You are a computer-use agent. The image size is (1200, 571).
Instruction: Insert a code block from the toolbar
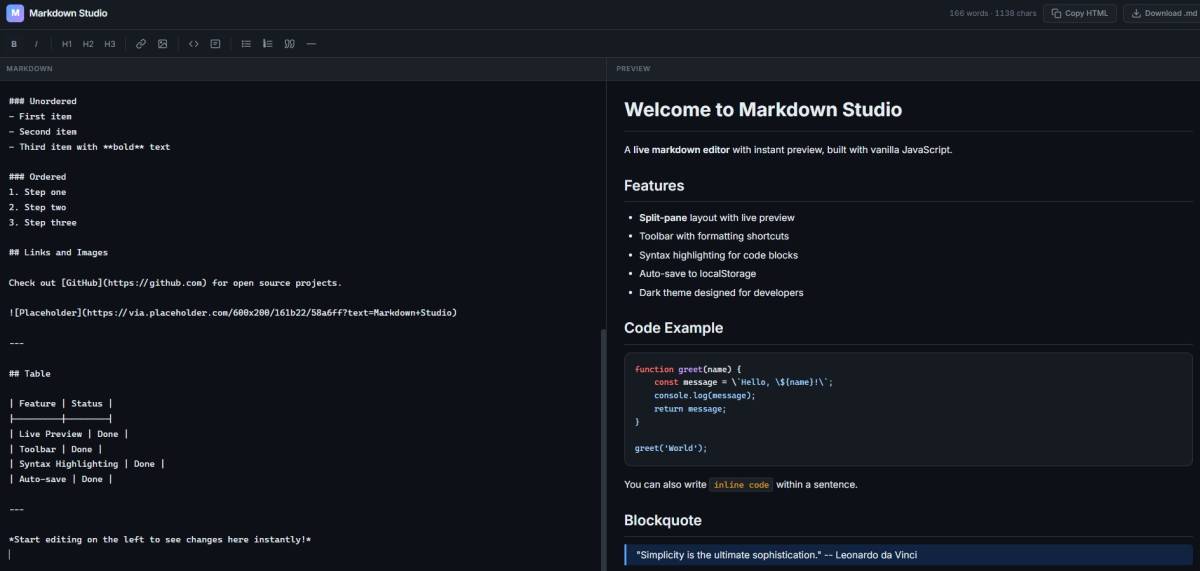pos(215,44)
